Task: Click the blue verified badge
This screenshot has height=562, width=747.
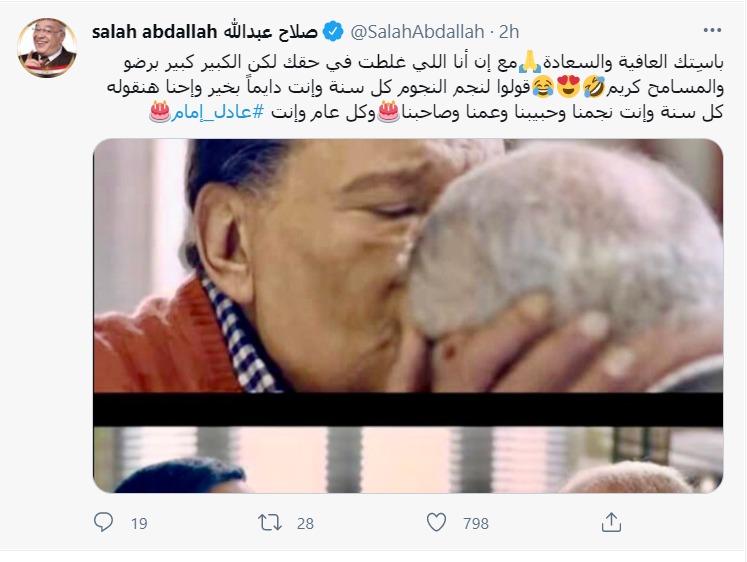Action: [333, 31]
